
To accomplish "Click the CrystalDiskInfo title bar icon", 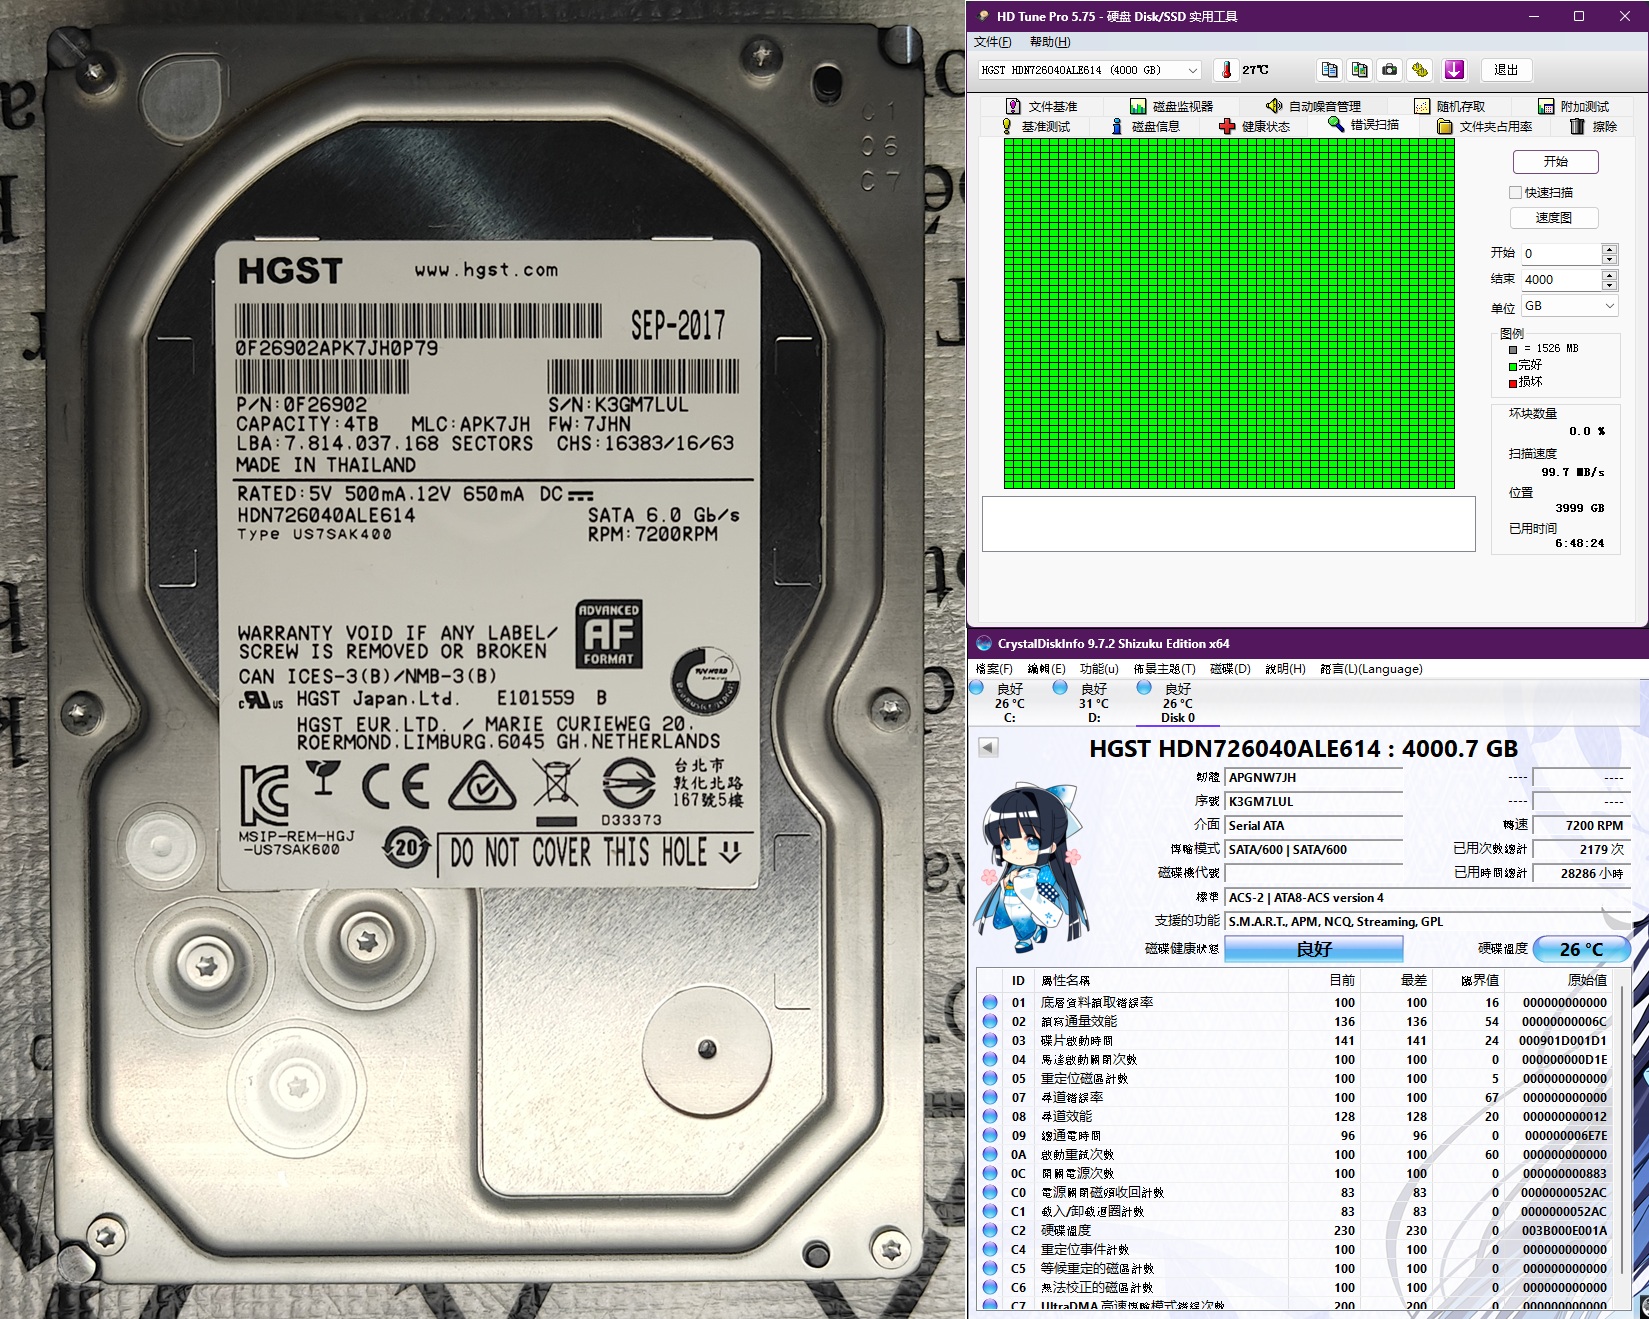I will [x=983, y=644].
